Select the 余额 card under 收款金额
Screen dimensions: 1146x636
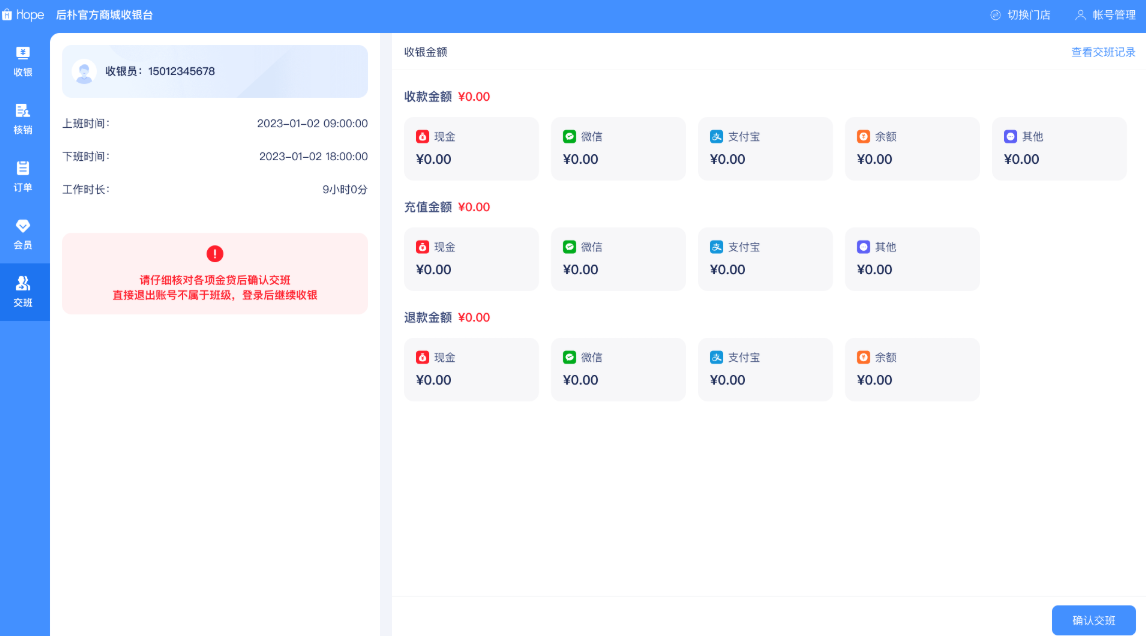pos(912,149)
